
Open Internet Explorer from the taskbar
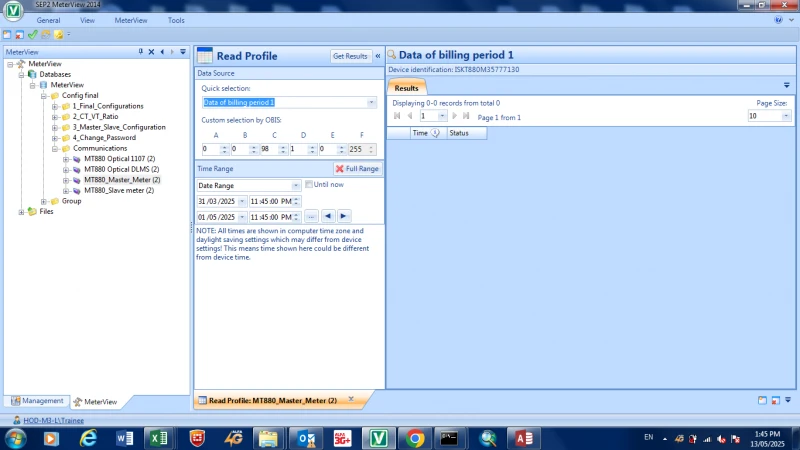point(88,438)
